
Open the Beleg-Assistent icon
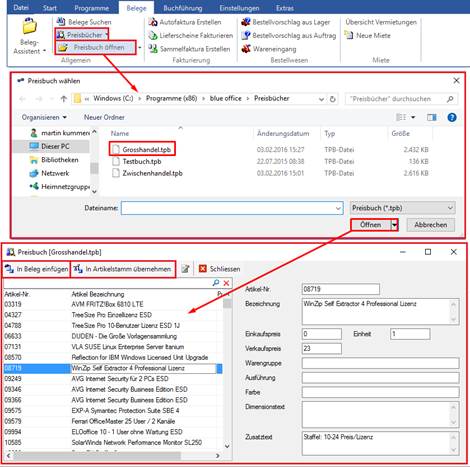[29, 26]
